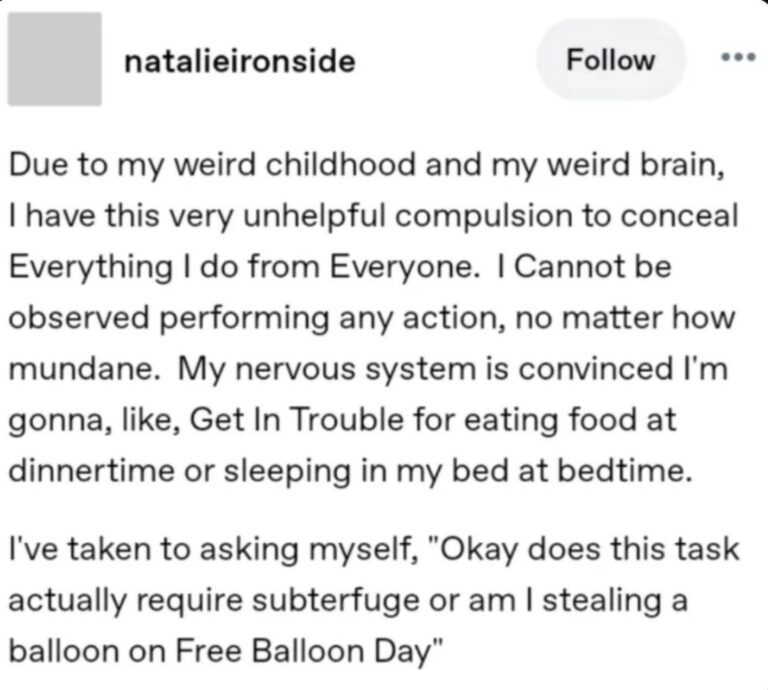768x690 pixels.
Task: Open the natalieironside profile link
Action: click(x=240, y=62)
